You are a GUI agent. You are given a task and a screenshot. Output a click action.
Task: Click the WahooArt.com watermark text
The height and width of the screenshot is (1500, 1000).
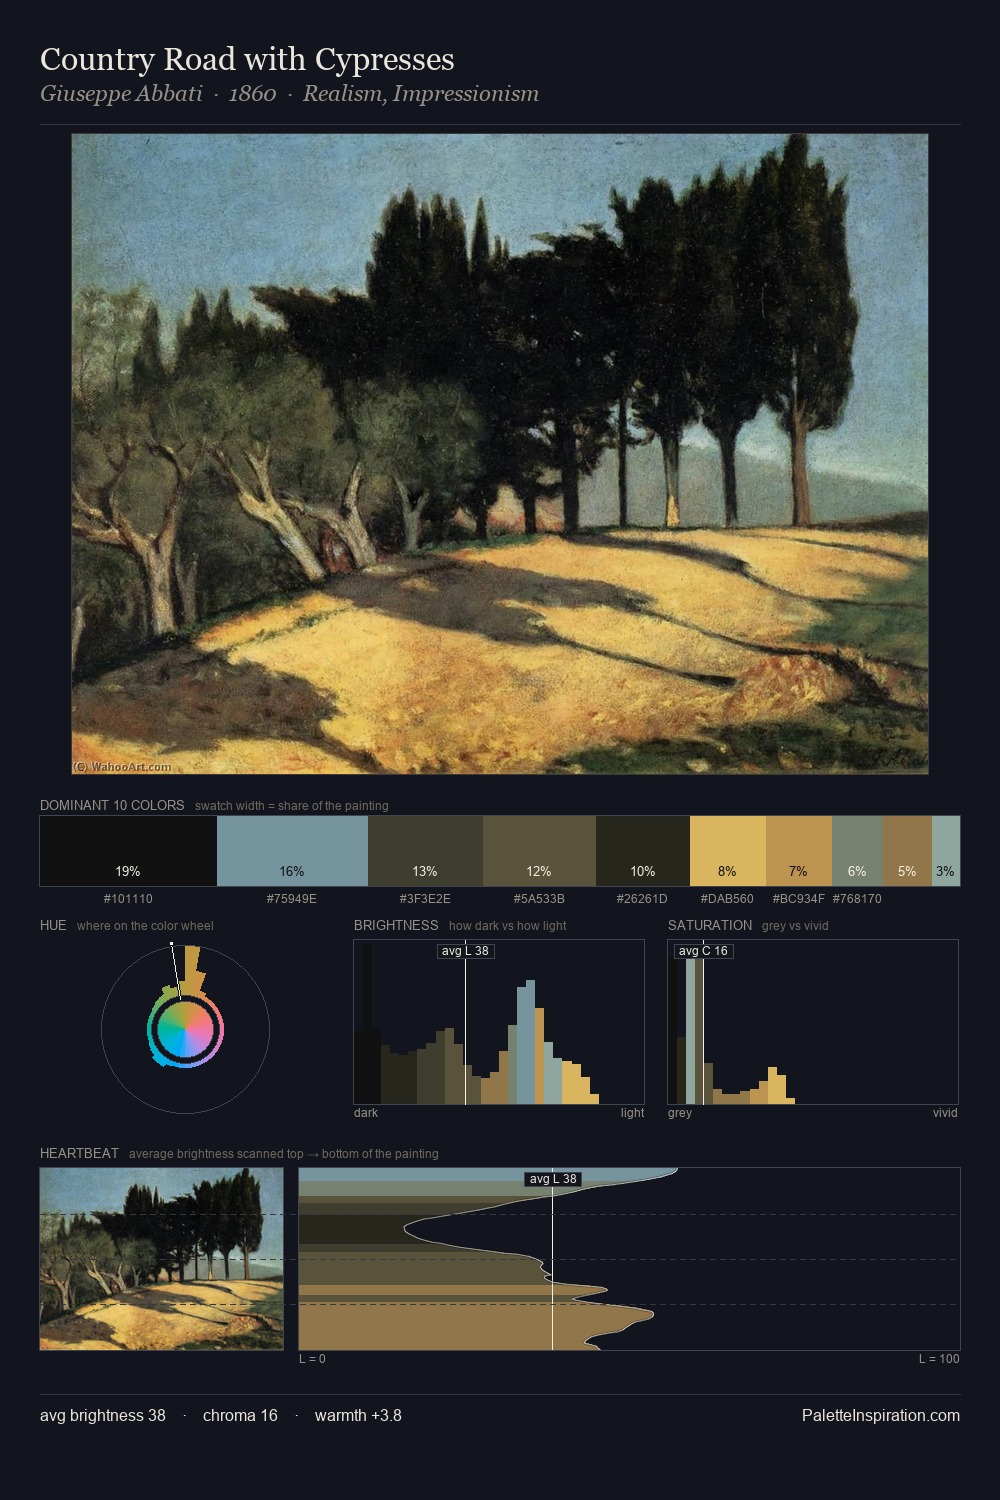pos(122,767)
